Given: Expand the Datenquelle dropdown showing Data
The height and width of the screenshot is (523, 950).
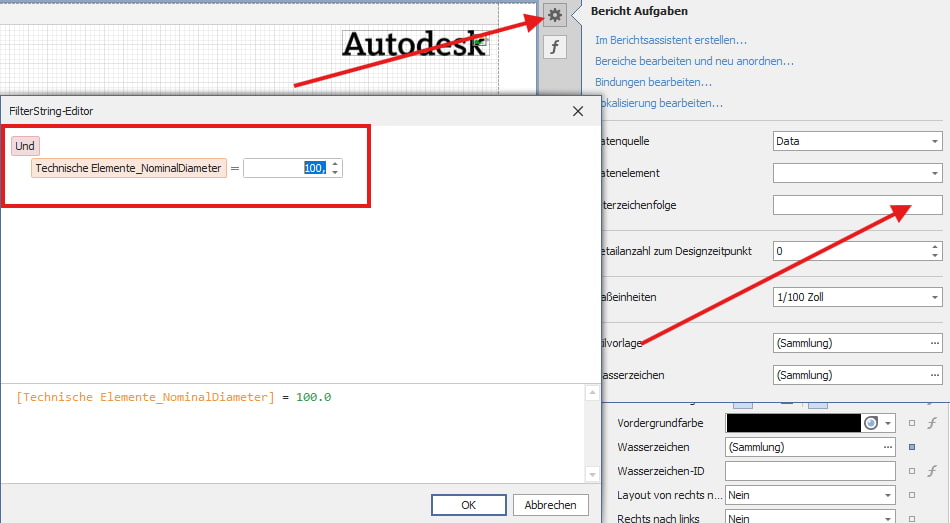Looking at the screenshot, I should pyautogui.click(x=857, y=141).
